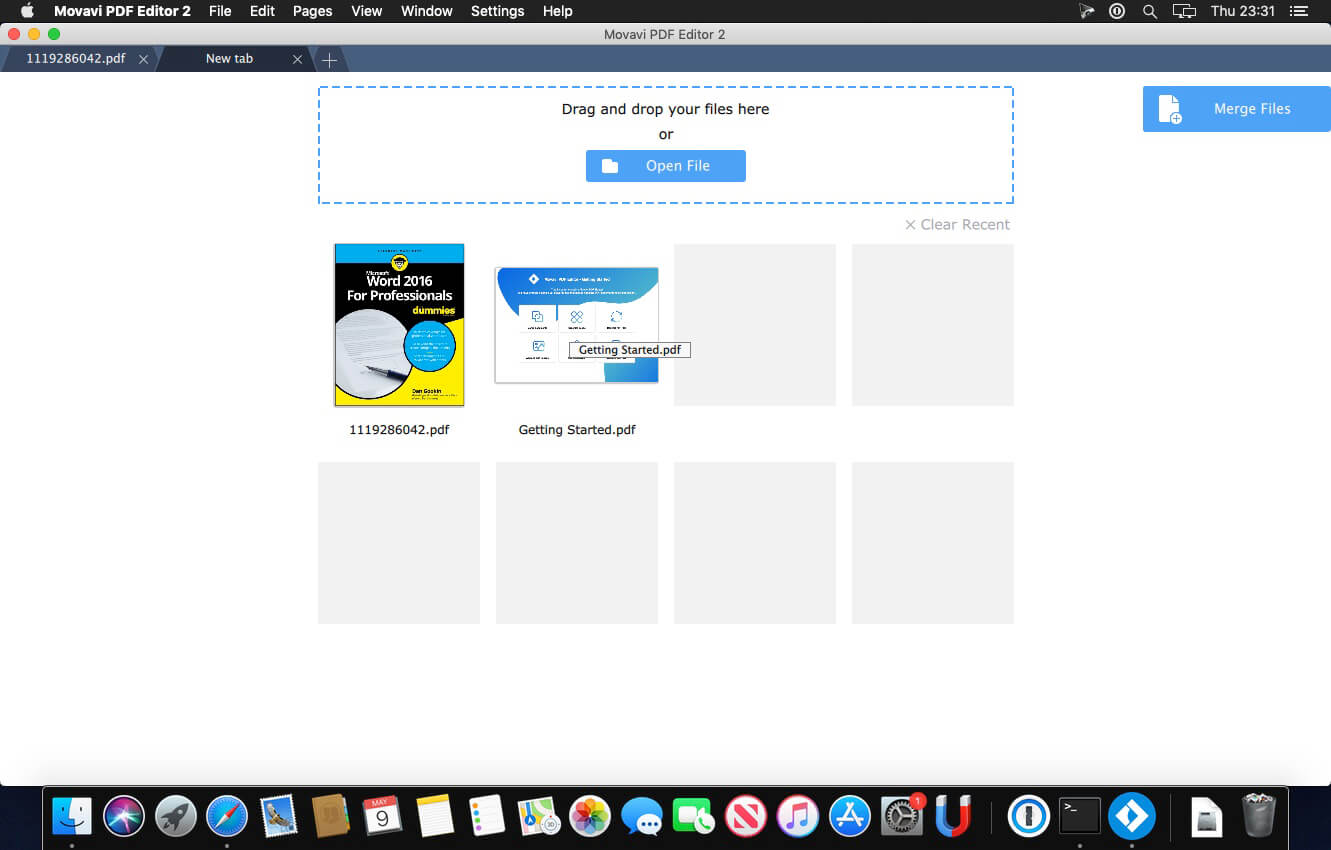
Task: Open Messages app in the dock
Action: point(642,816)
